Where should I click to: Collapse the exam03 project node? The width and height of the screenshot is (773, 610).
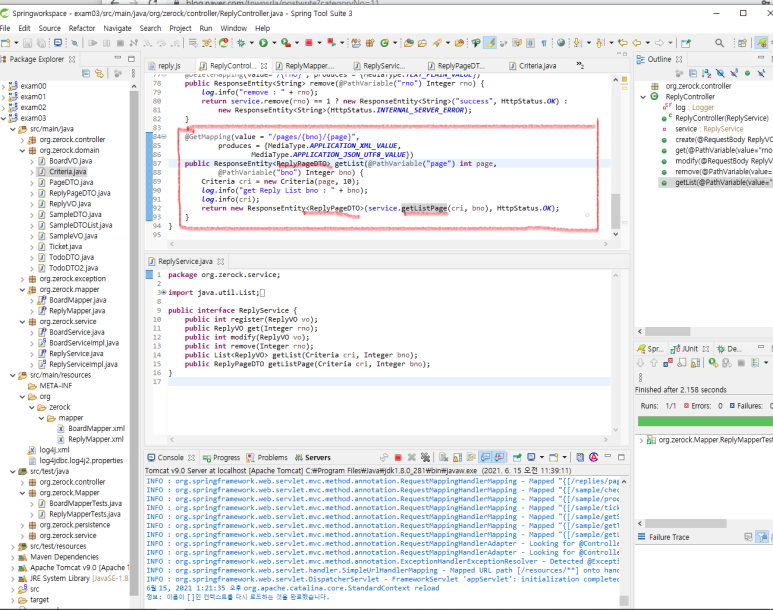(x=4, y=118)
